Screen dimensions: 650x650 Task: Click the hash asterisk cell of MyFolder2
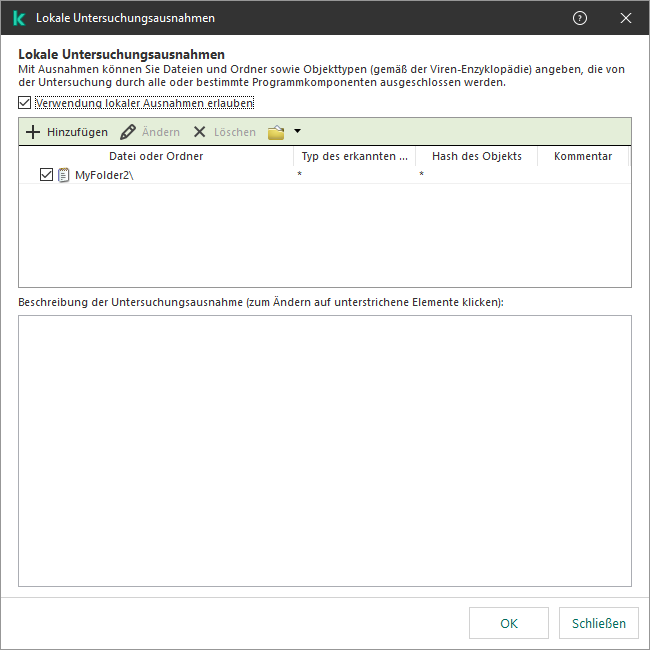click(421, 175)
